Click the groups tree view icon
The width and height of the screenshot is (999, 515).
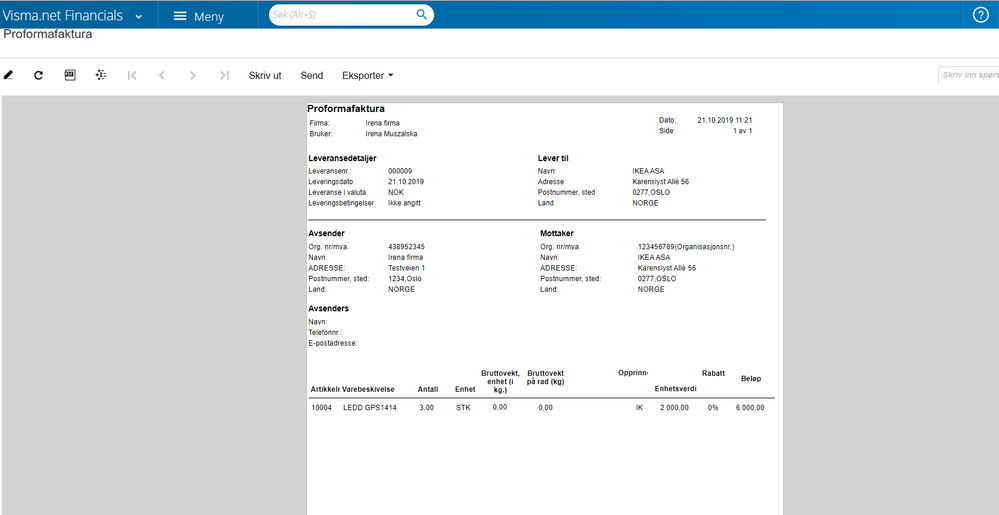[101, 75]
